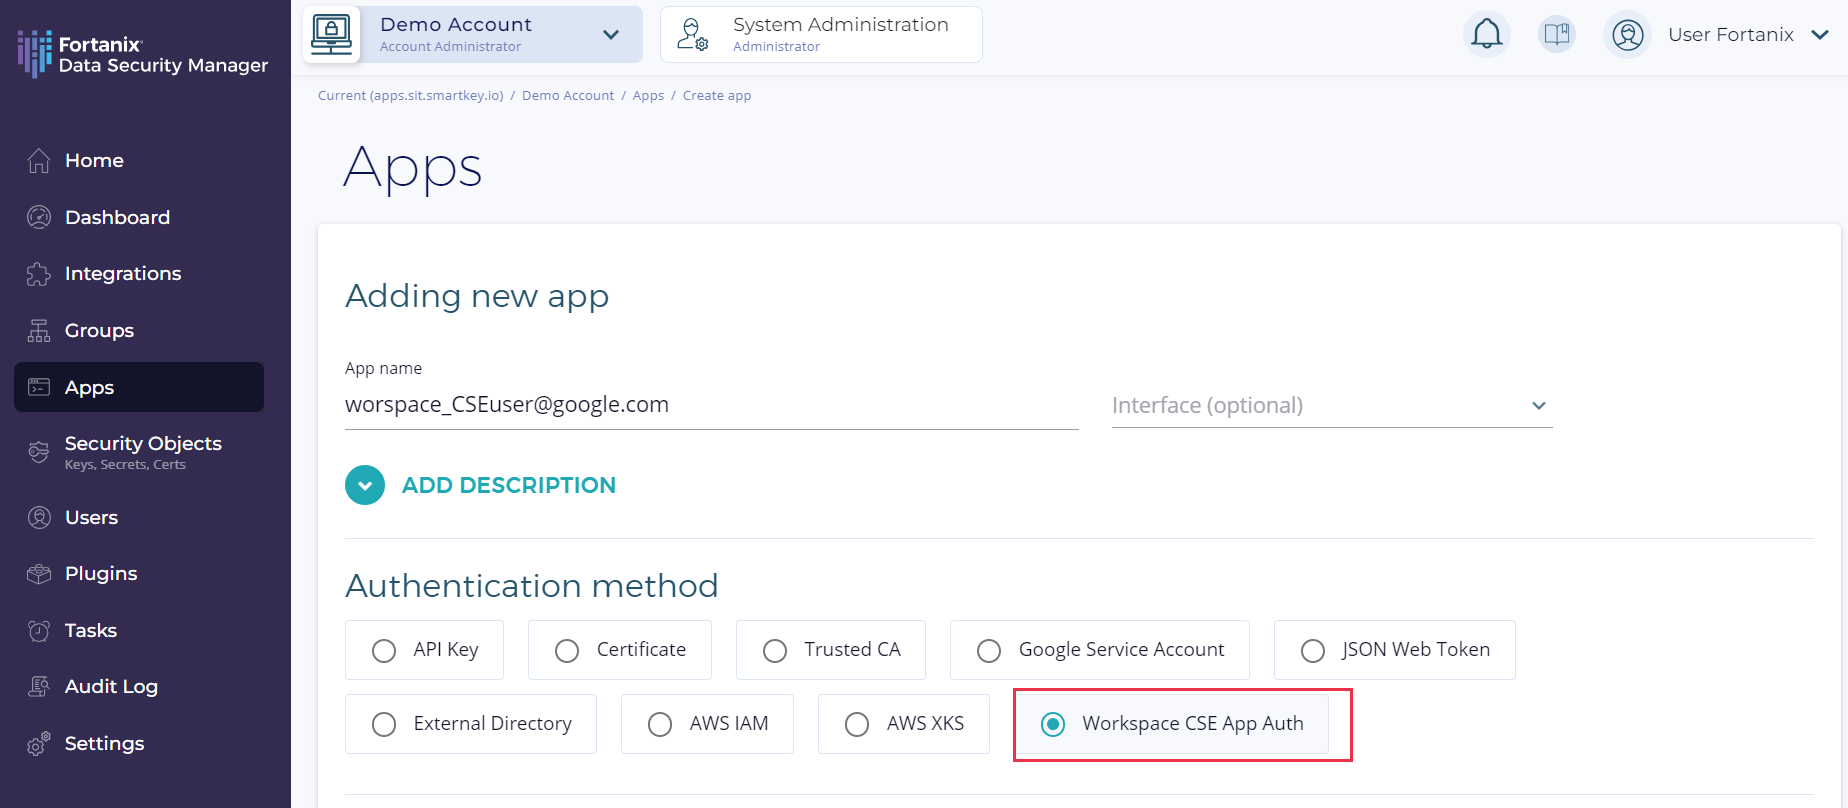
Task: Click the user profile avatar icon
Action: pyautogui.click(x=1627, y=35)
